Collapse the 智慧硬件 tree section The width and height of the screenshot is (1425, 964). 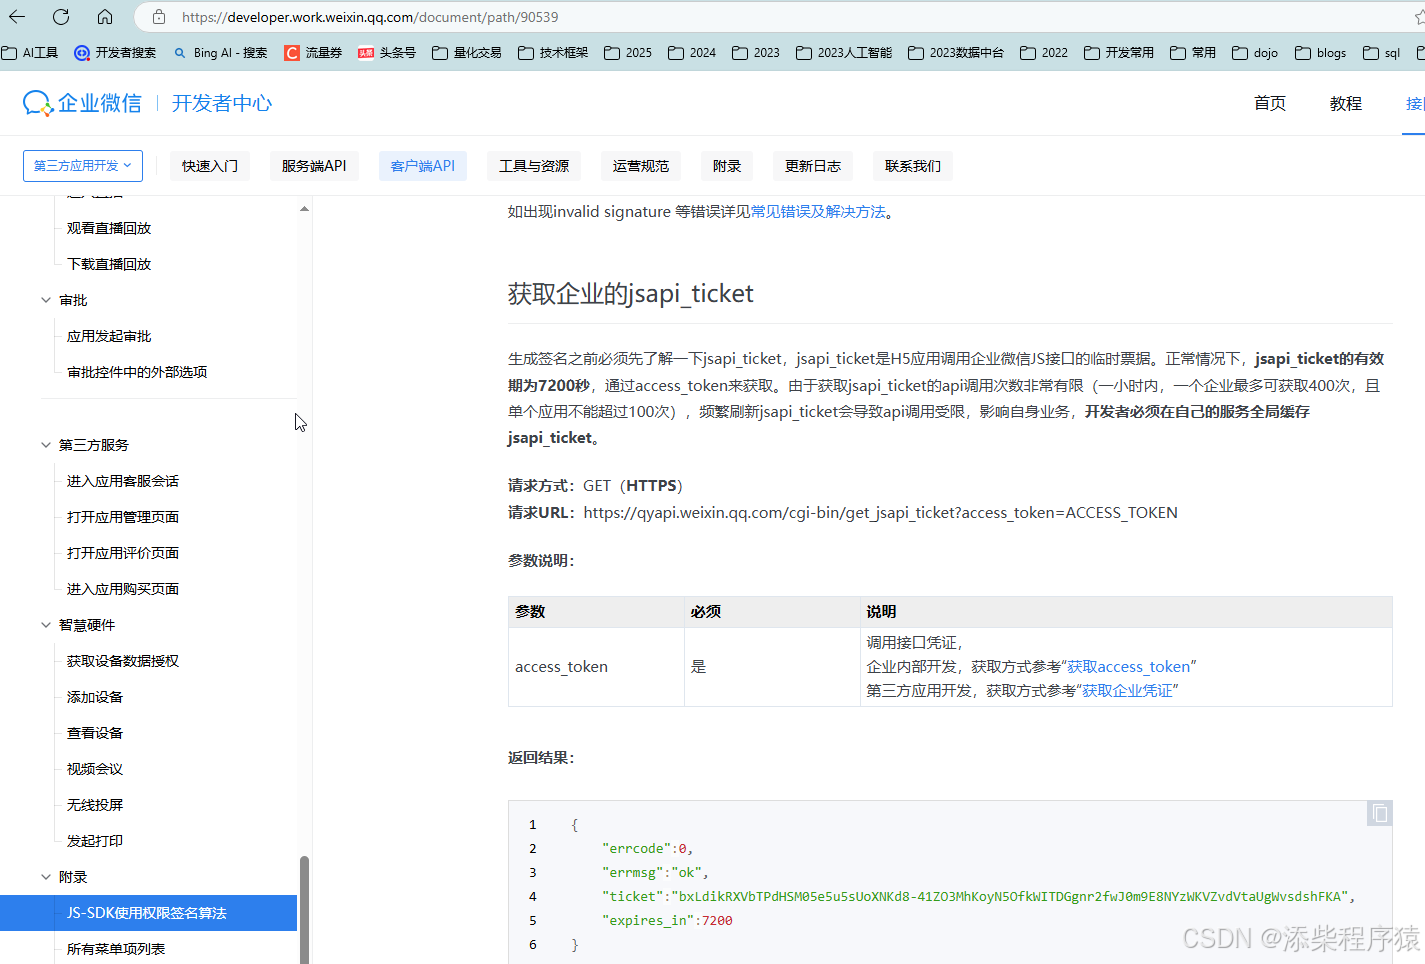click(46, 625)
